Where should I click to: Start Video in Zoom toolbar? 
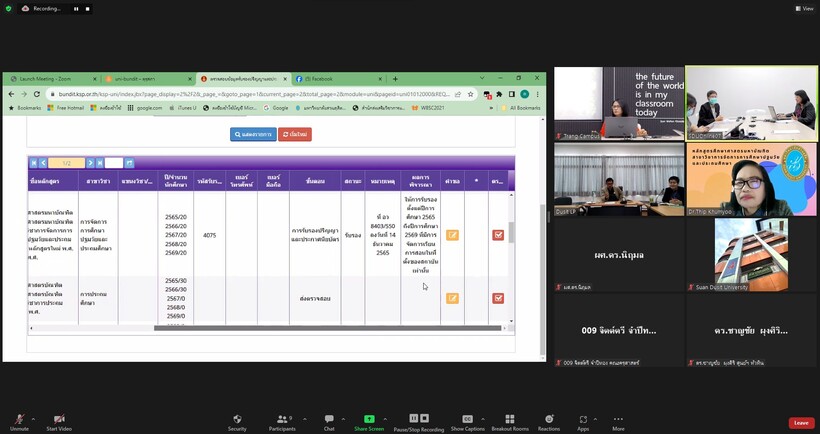click(59, 422)
